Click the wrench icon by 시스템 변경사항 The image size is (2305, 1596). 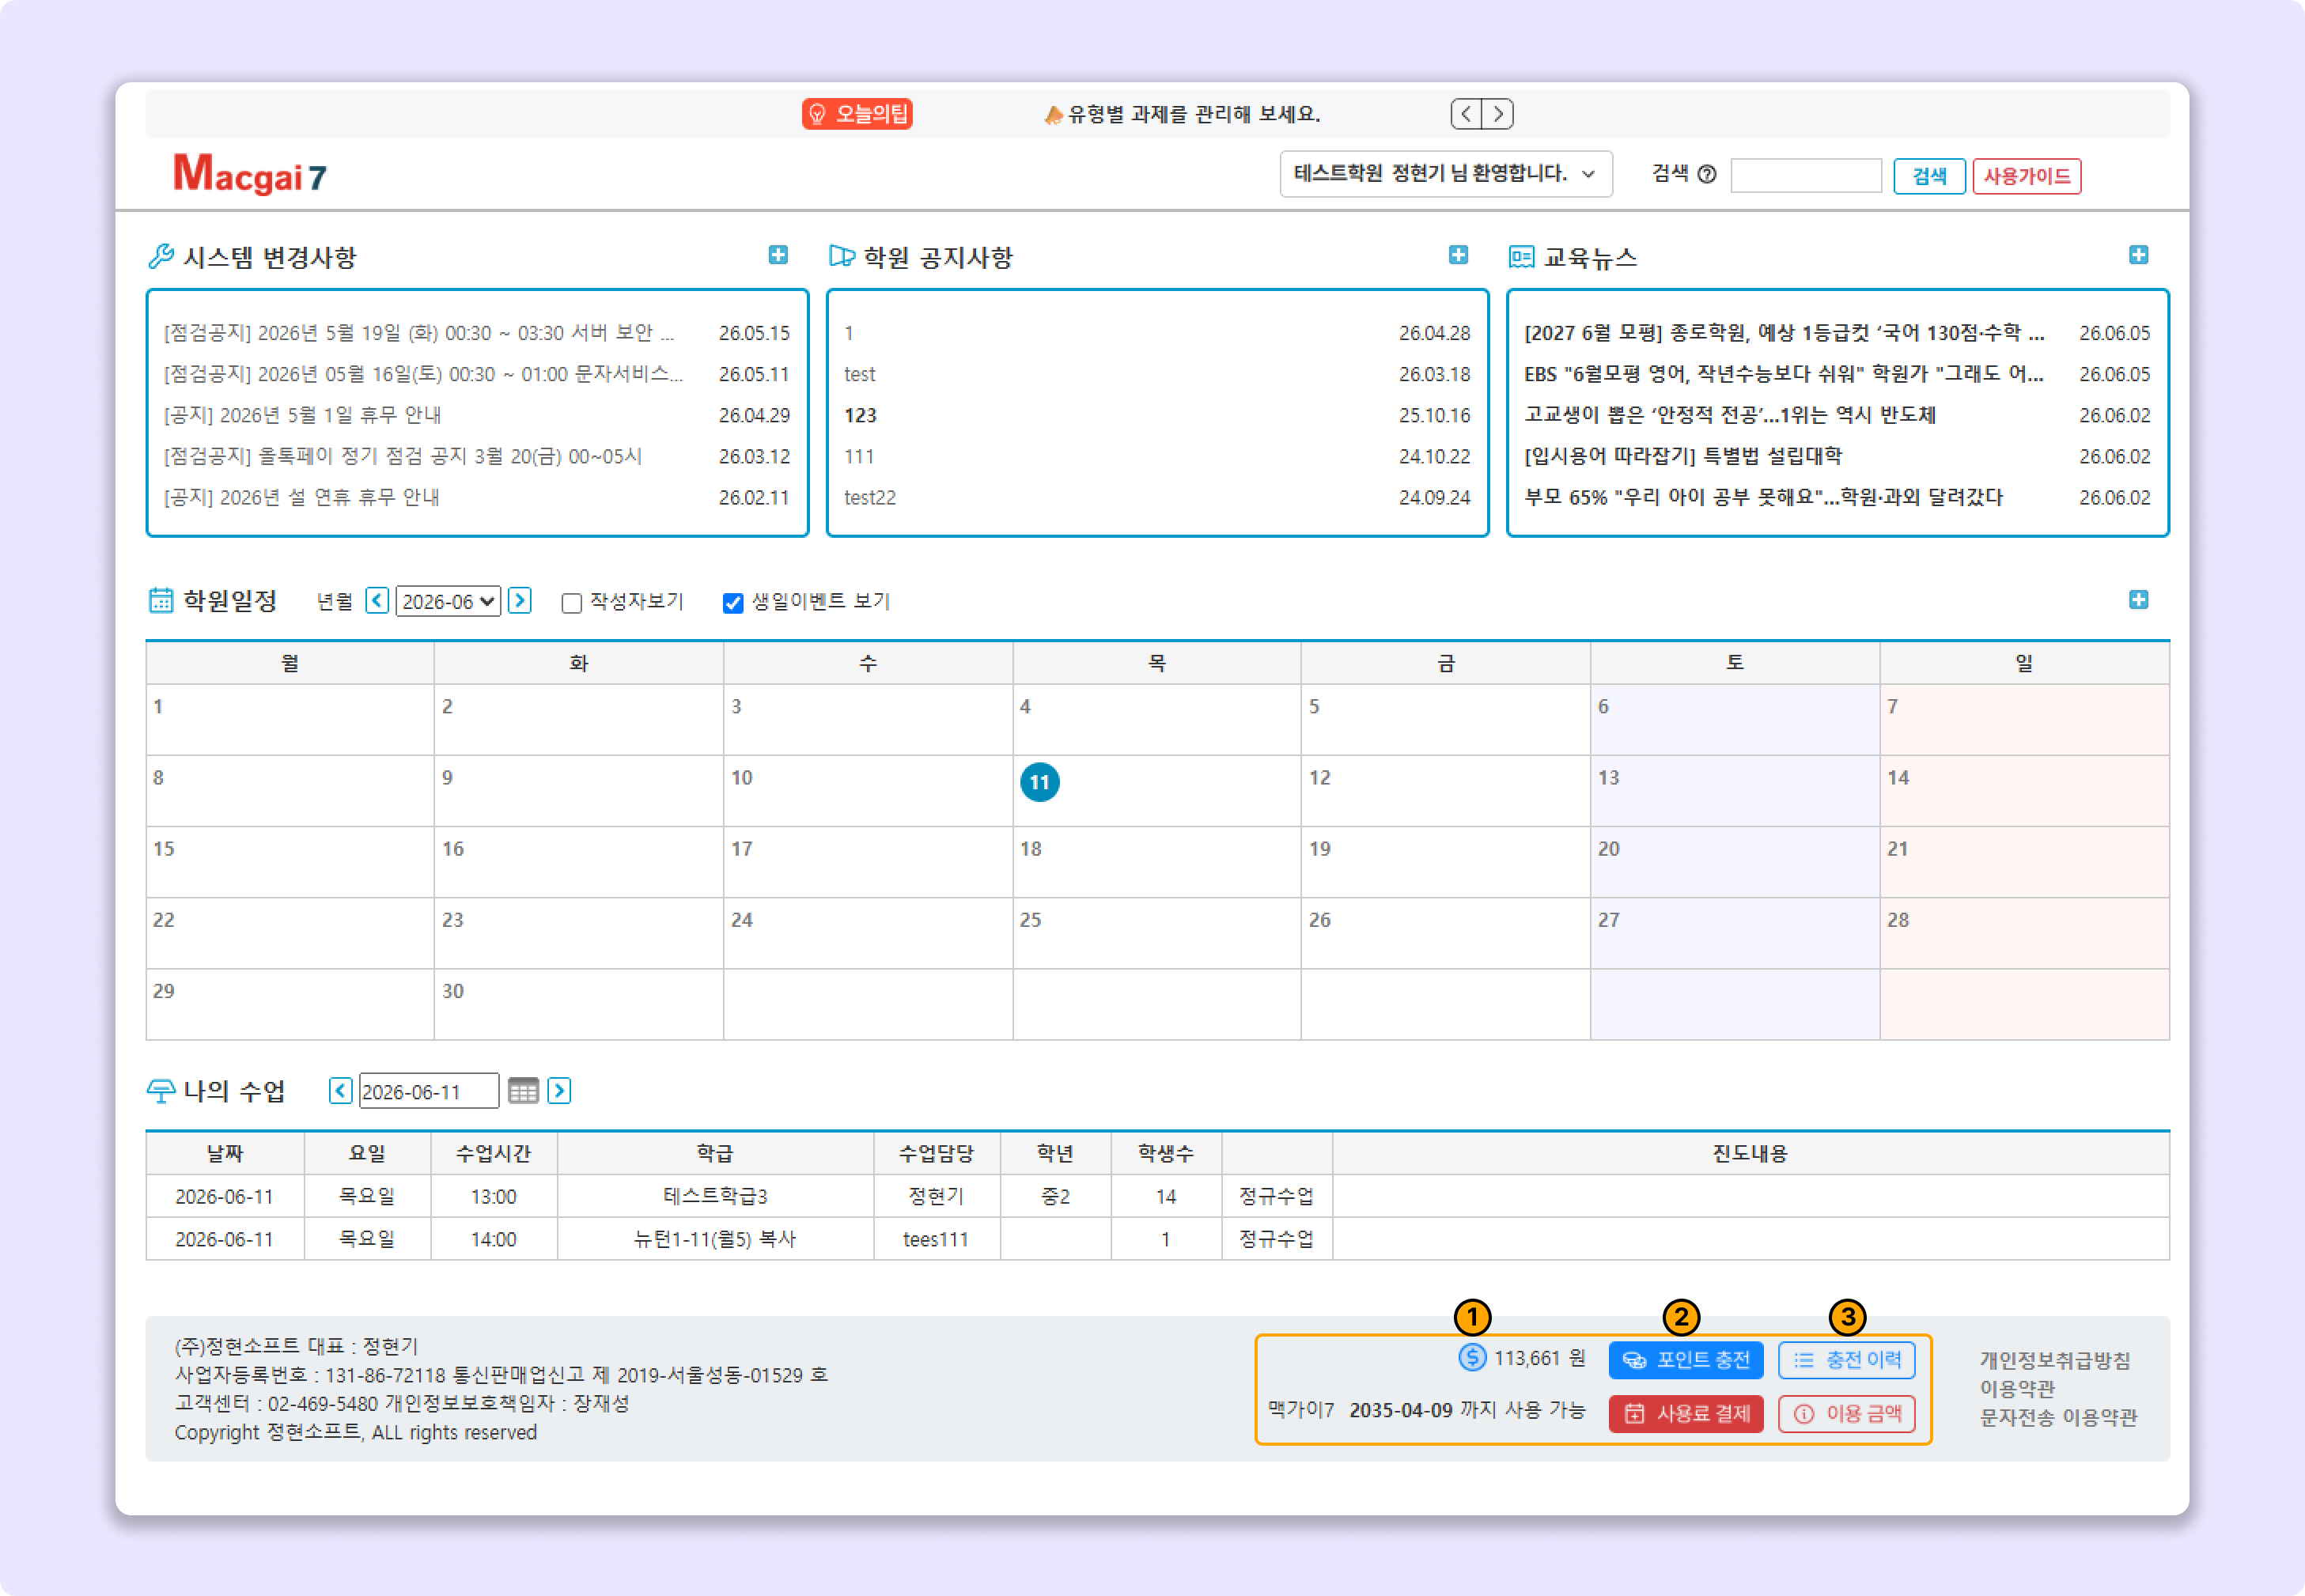(161, 257)
